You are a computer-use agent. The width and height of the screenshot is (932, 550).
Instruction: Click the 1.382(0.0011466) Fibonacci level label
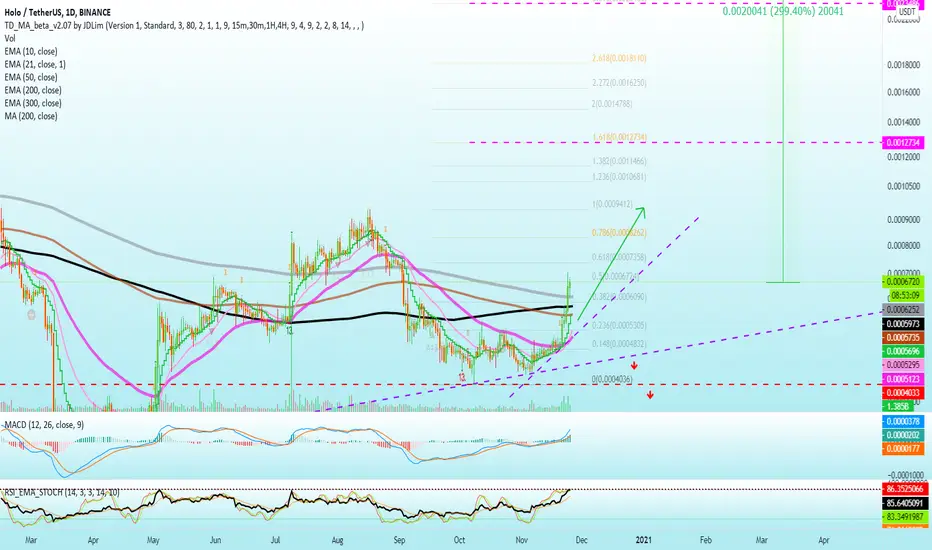[619, 161]
